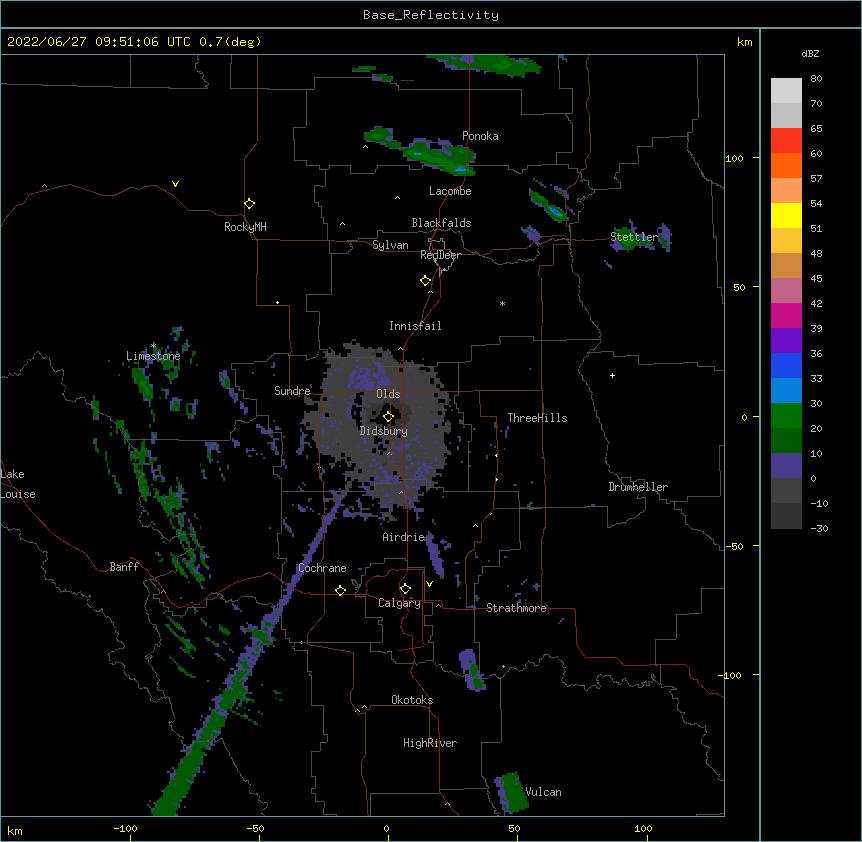Click the yellow diamond marker near RockyMH
The height and width of the screenshot is (842, 862).
click(x=250, y=204)
